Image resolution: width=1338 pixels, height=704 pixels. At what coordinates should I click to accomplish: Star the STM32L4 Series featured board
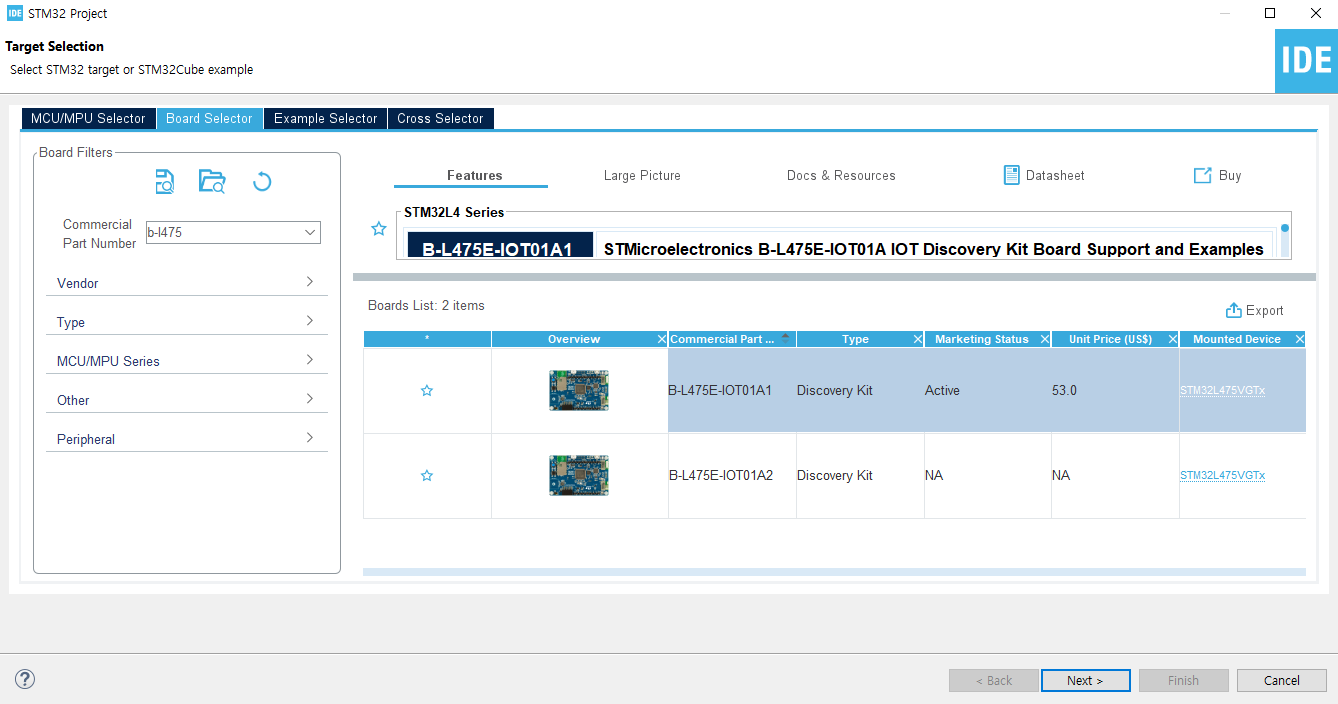click(x=379, y=229)
